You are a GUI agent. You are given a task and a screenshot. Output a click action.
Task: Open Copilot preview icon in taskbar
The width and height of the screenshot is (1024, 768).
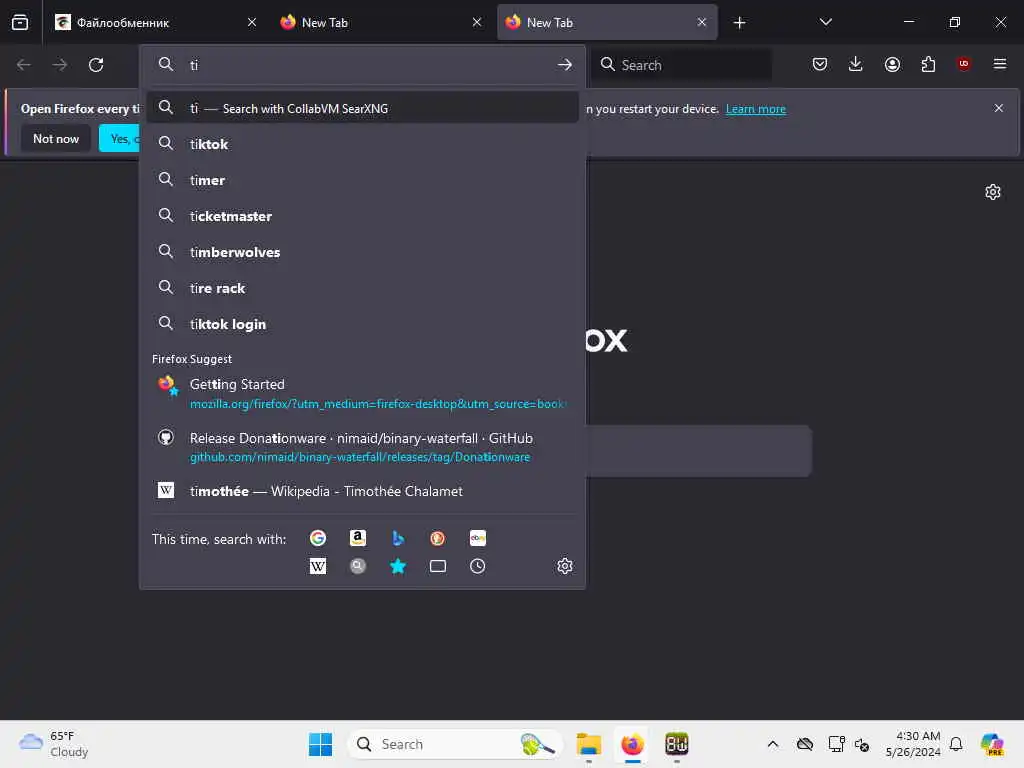[993, 744]
